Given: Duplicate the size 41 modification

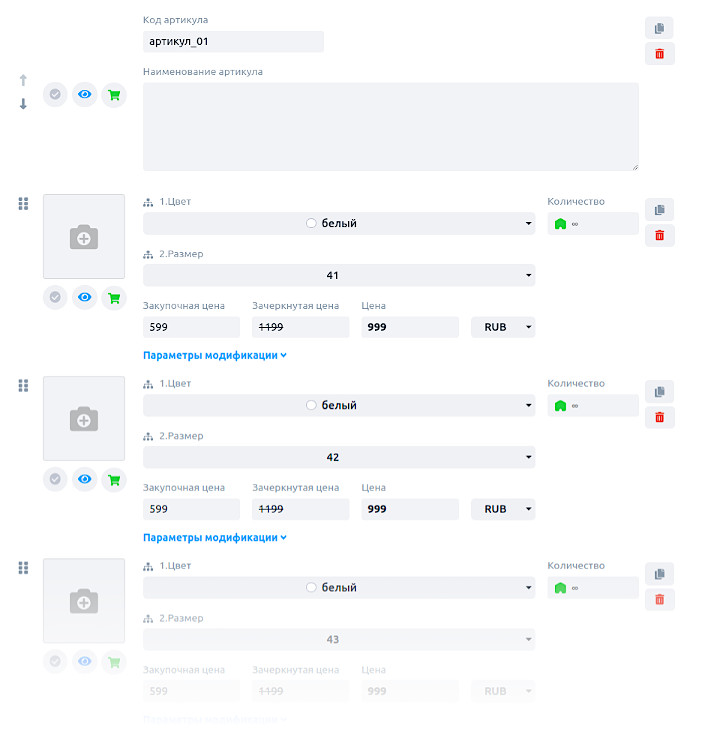Looking at the screenshot, I should point(659,210).
